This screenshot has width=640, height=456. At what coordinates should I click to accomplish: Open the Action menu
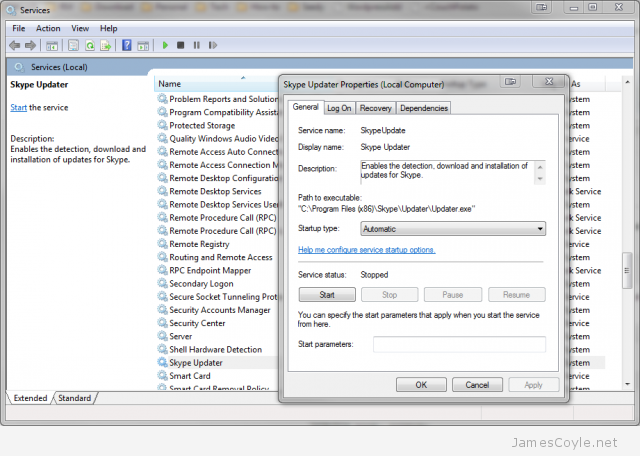pyautogui.click(x=48, y=28)
